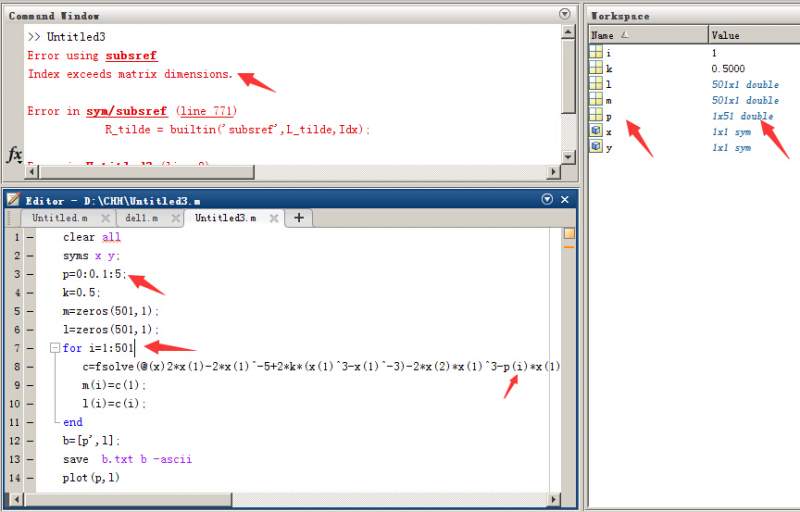Click the R_tilde builtin error line
Viewport: 800px width, 512px height.
[237, 130]
